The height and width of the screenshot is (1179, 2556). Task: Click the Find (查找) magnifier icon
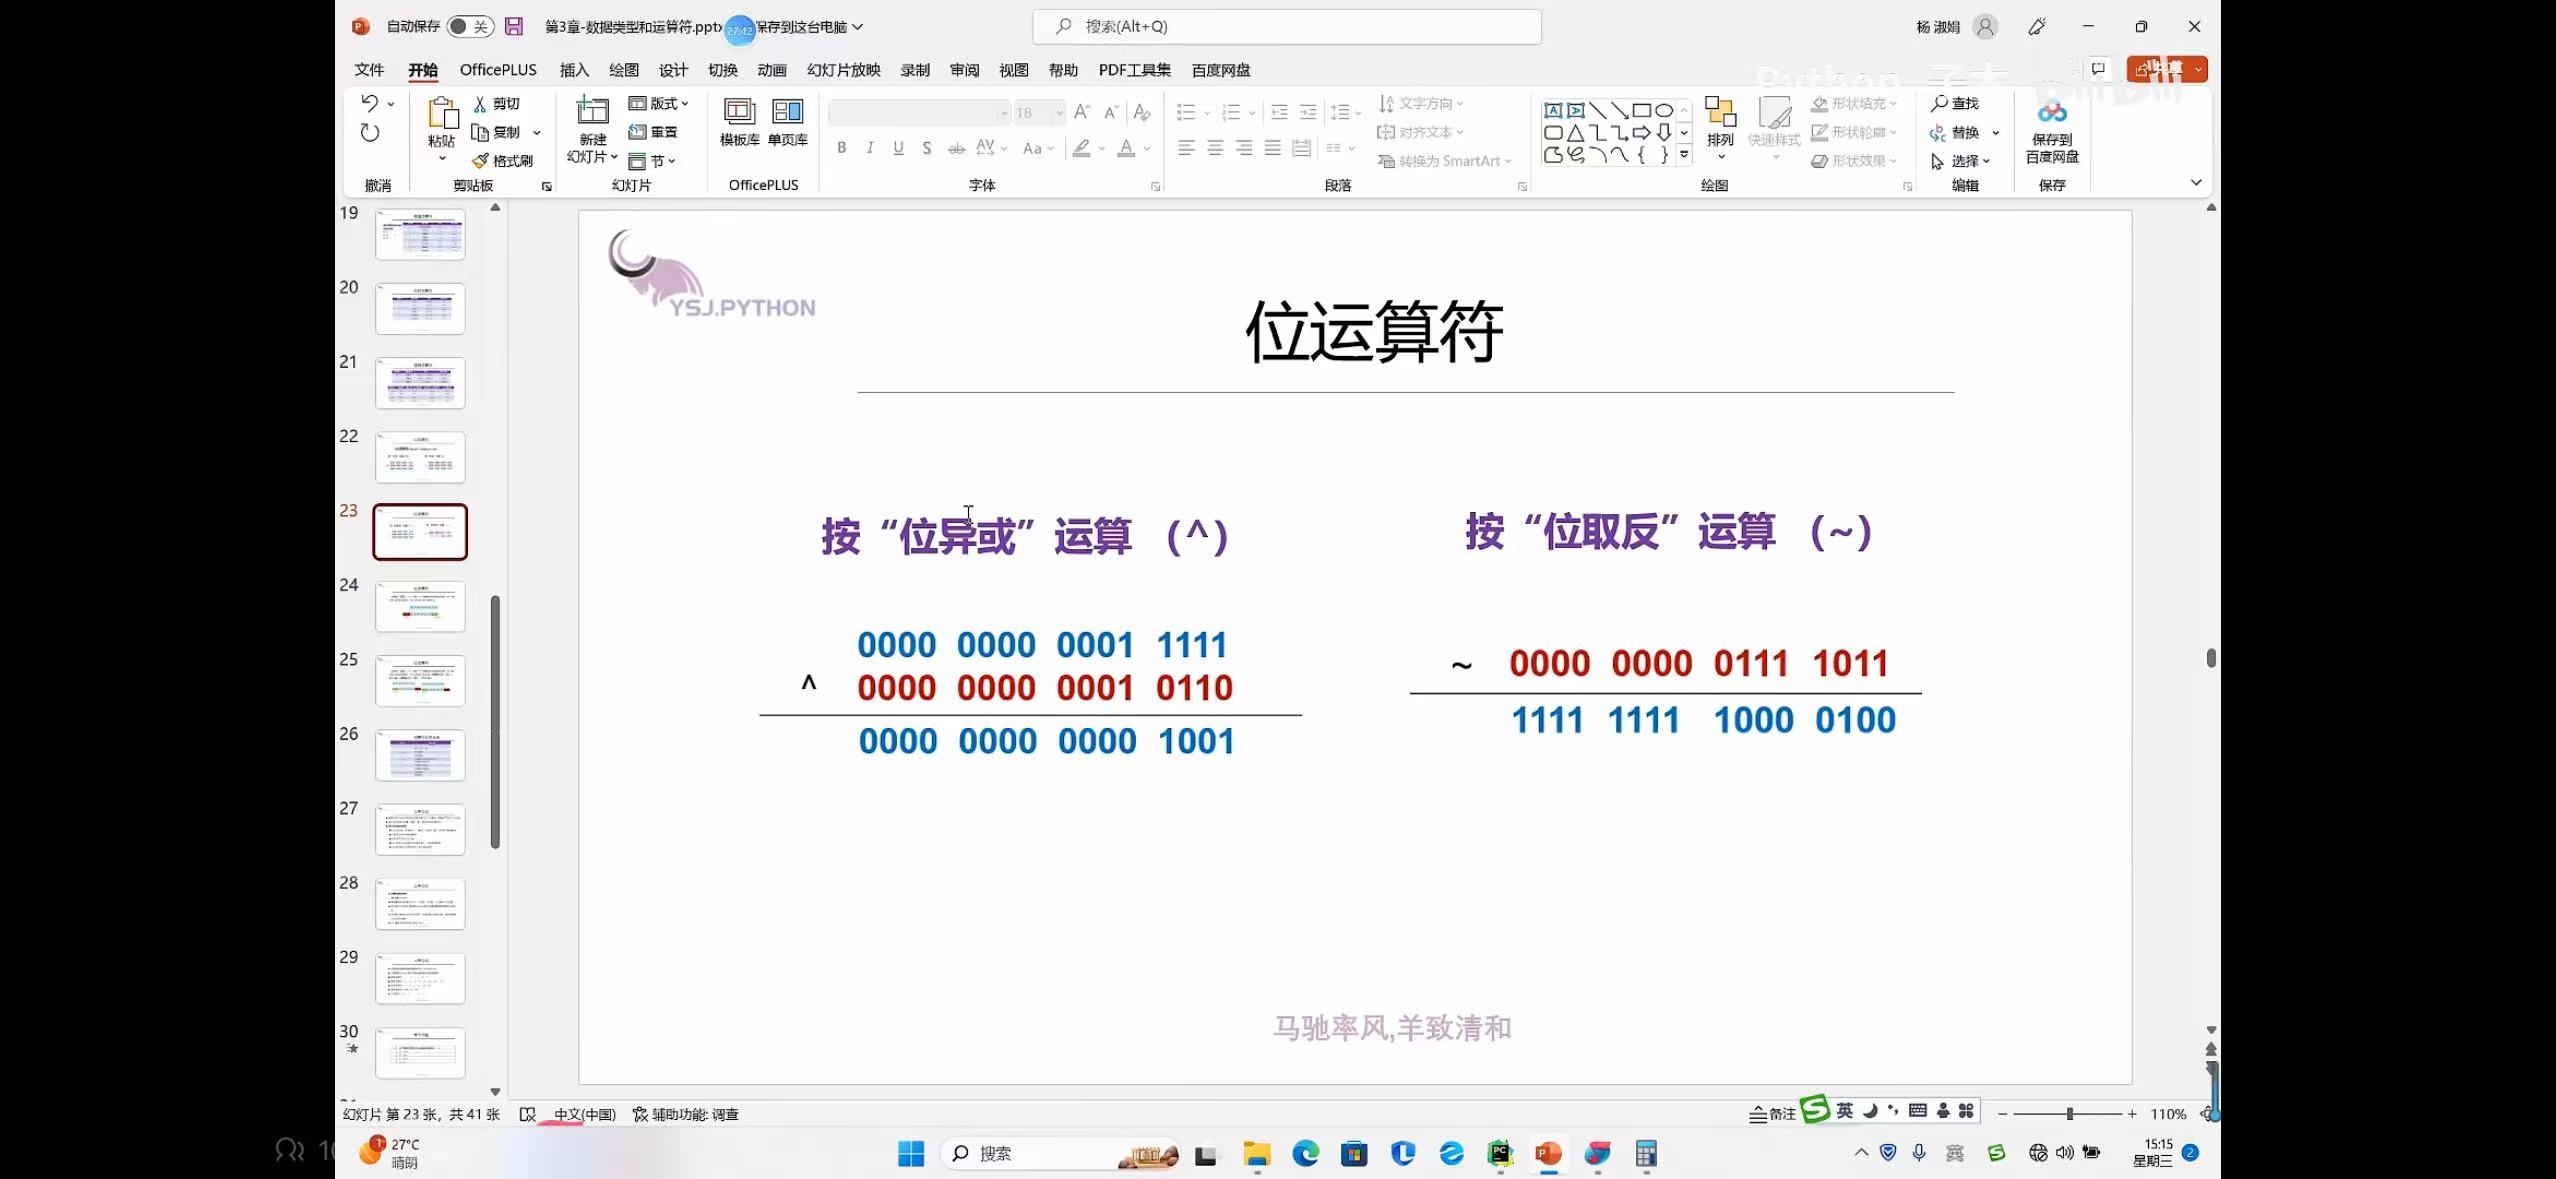[1939, 103]
